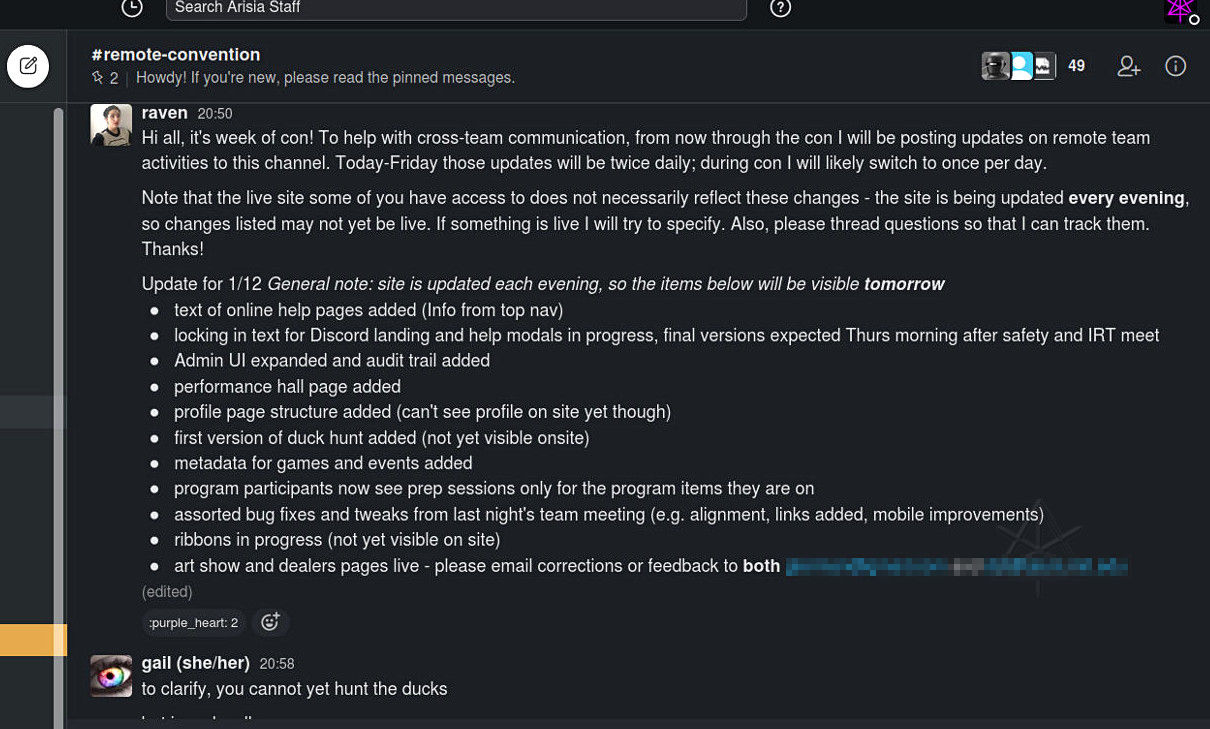Click the 20:50 message timestamp
Screen dimensions: 1210x729
point(215,114)
